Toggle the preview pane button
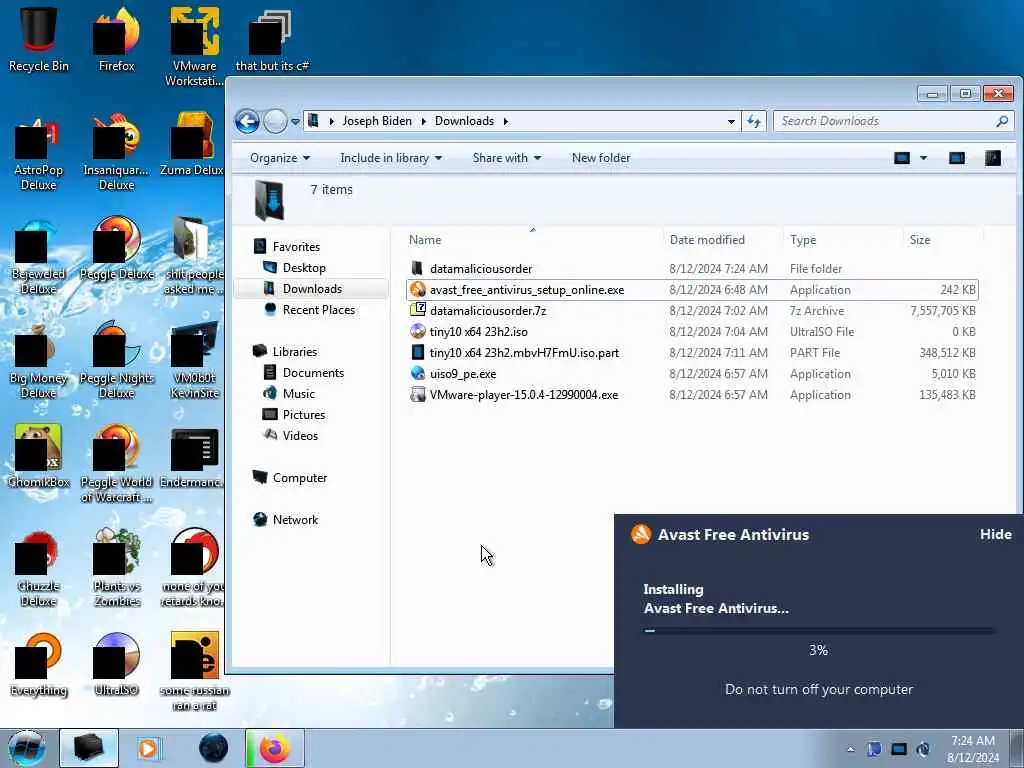Screen dimensions: 1024x768 pyautogui.click(x=957, y=158)
